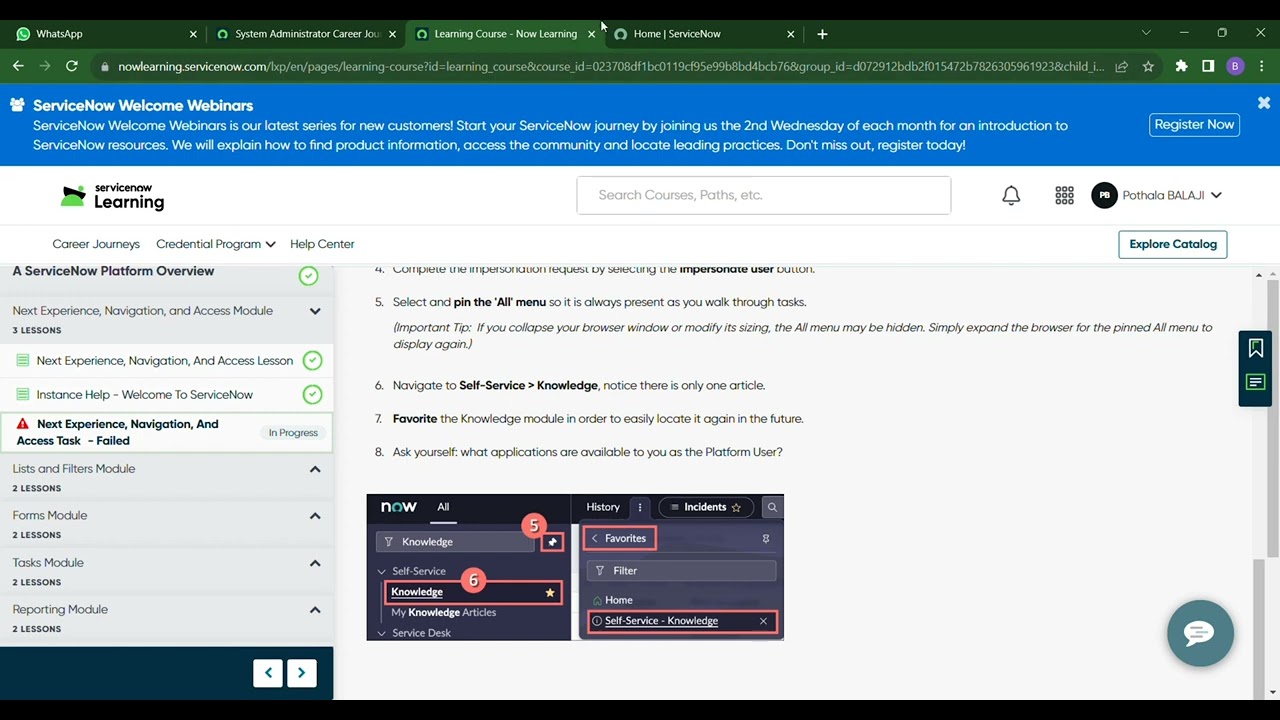Switch to System Administrator Career Journey tab
The image size is (1280, 720).
pos(307,34)
